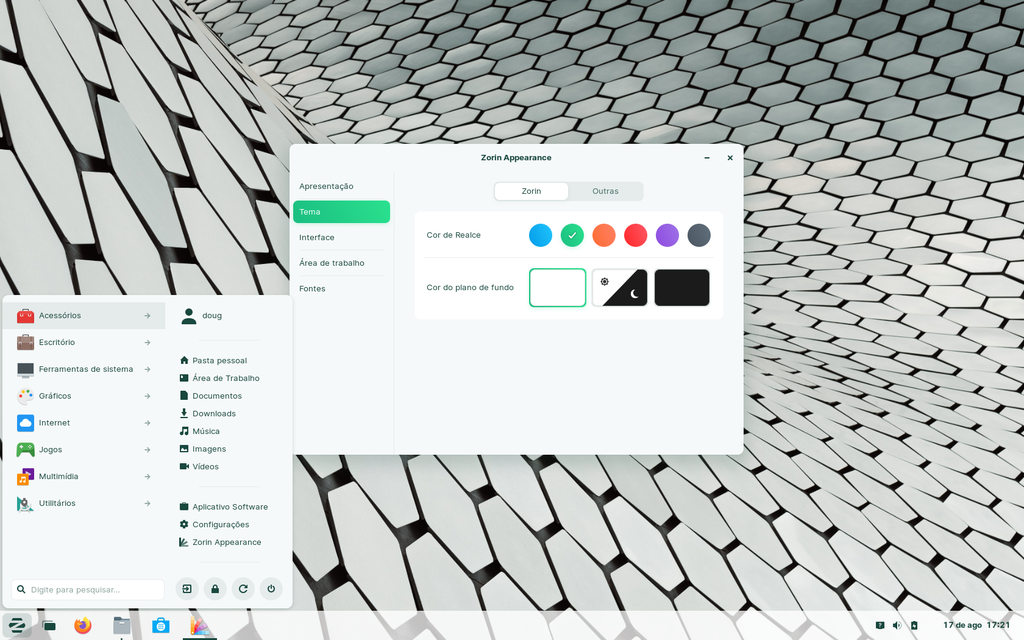Choose the gray accent color
The height and width of the screenshot is (640, 1024).
(699, 235)
